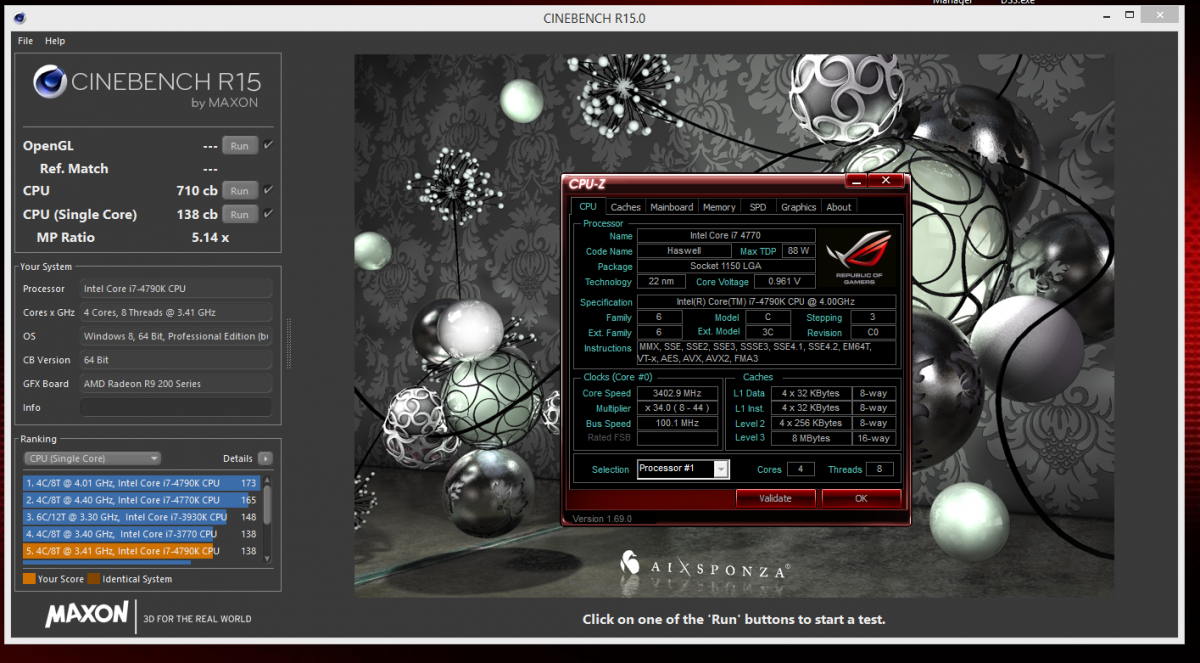Image resolution: width=1200 pixels, height=663 pixels.
Task: Minimize the CPU-Z window
Action: 856,181
